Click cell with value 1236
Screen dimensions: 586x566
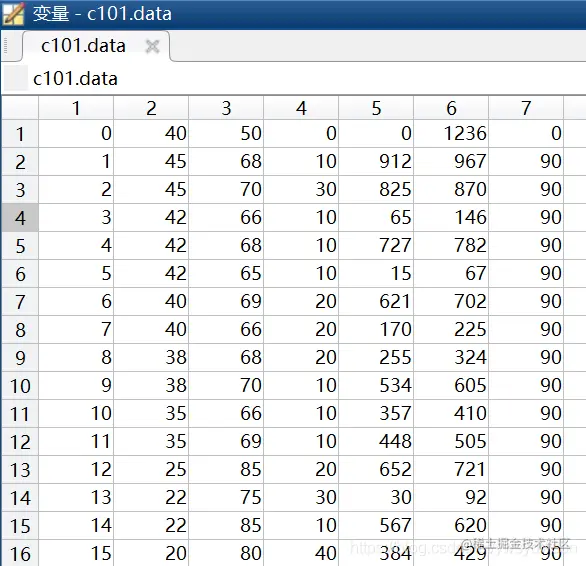point(451,133)
